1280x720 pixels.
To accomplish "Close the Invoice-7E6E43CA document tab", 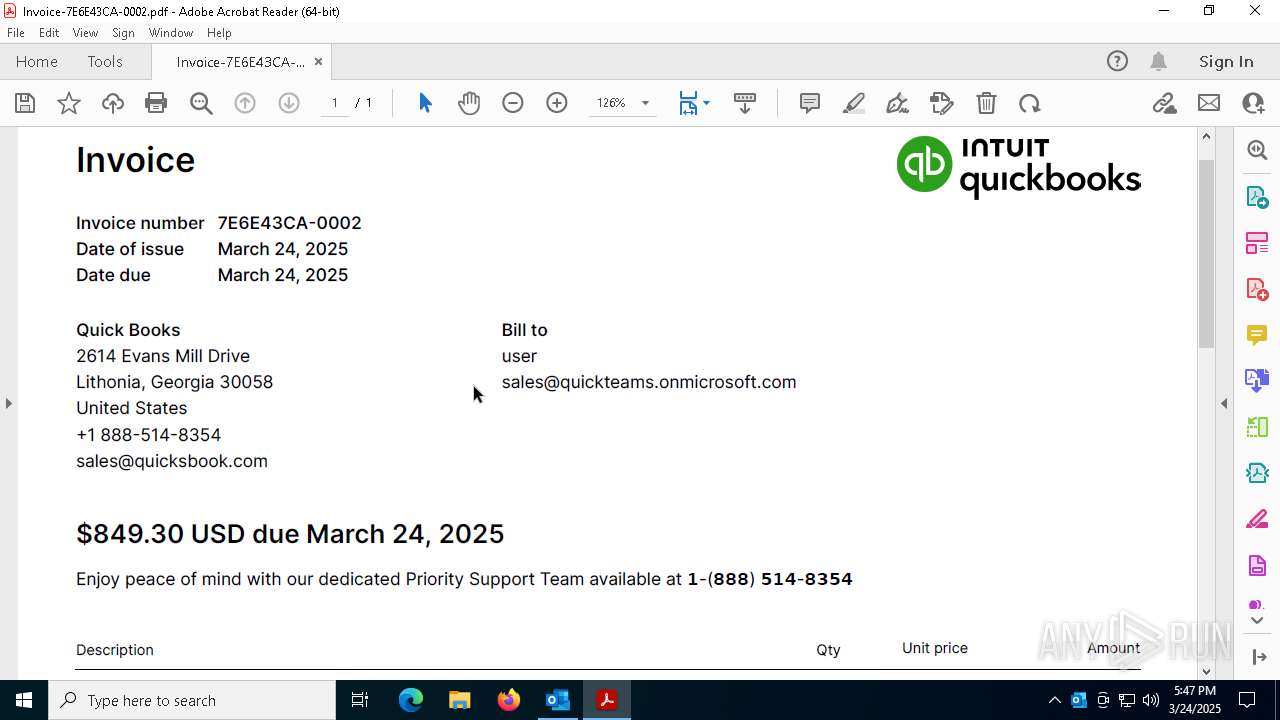I will (x=318, y=61).
